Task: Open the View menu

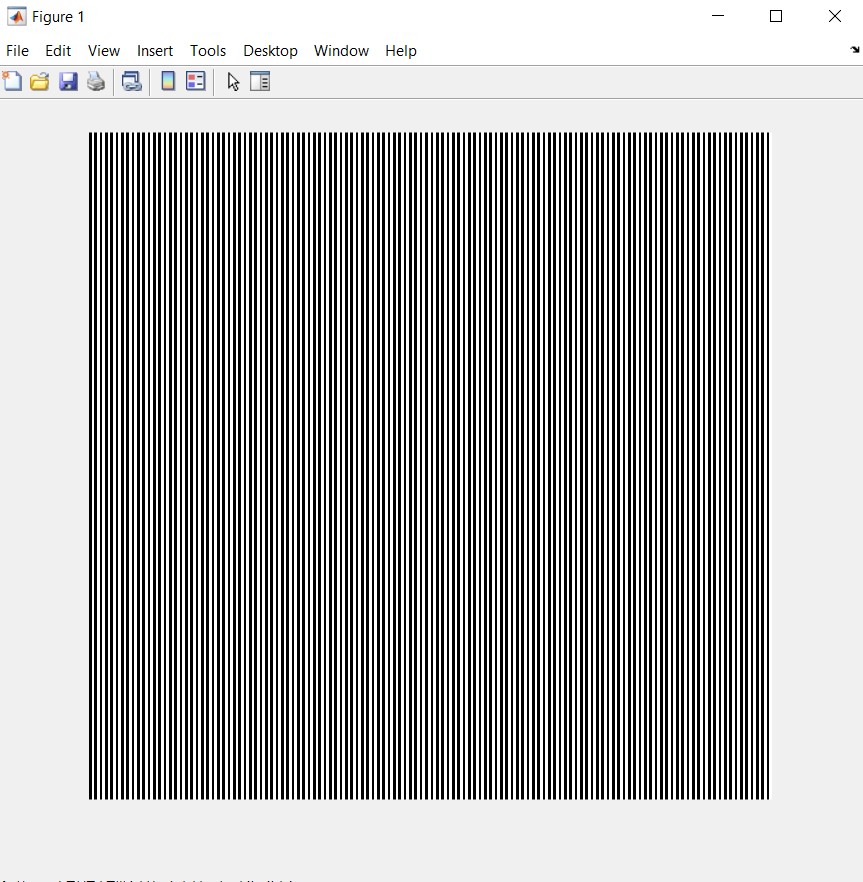Action: (104, 51)
